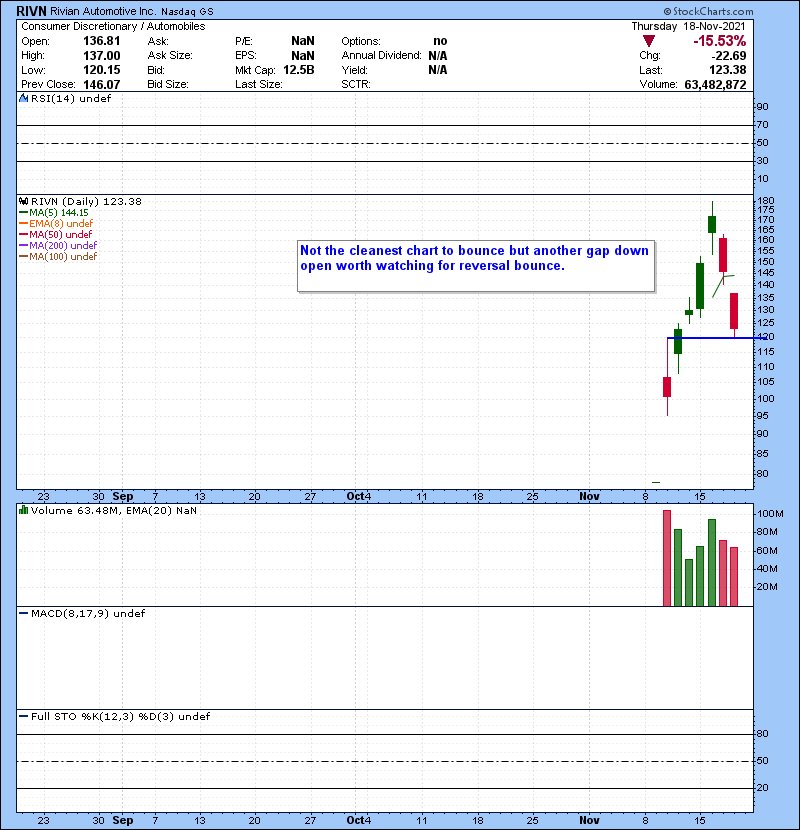Click the leftmost red candlestick on the price chart
This screenshot has width=800, height=830.
[x=667, y=387]
